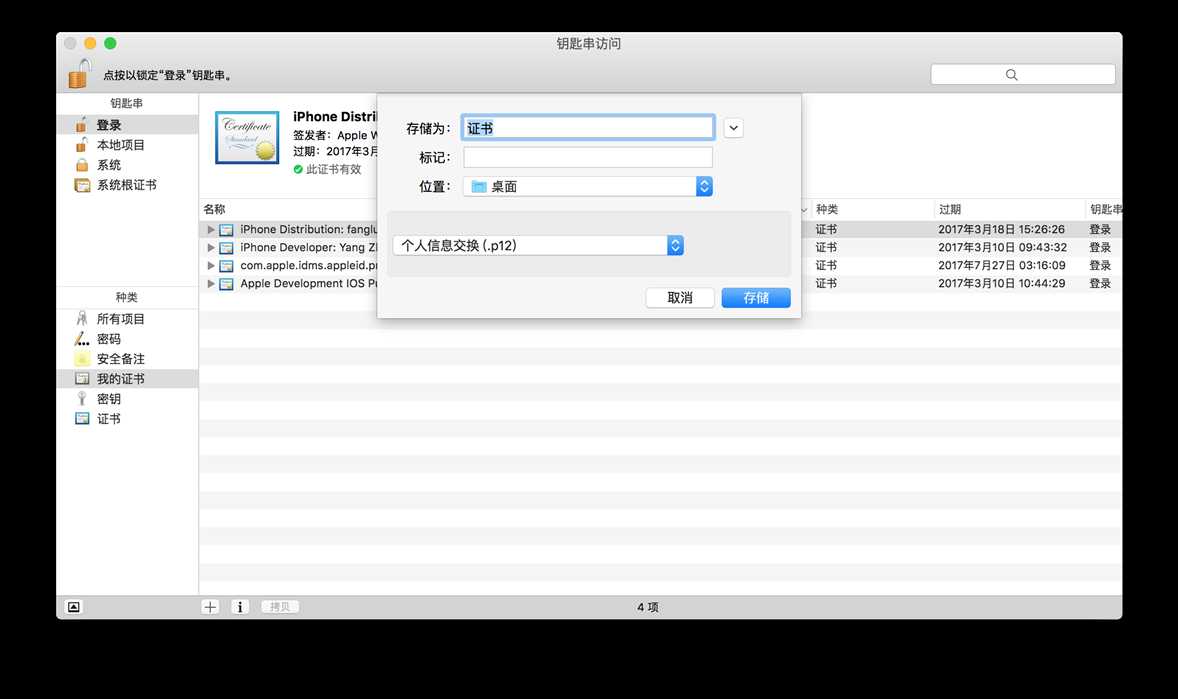This screenshot has height=699, width=1178.
Task: Show the 证书 category in the sidebar
Action: (127, 419)
